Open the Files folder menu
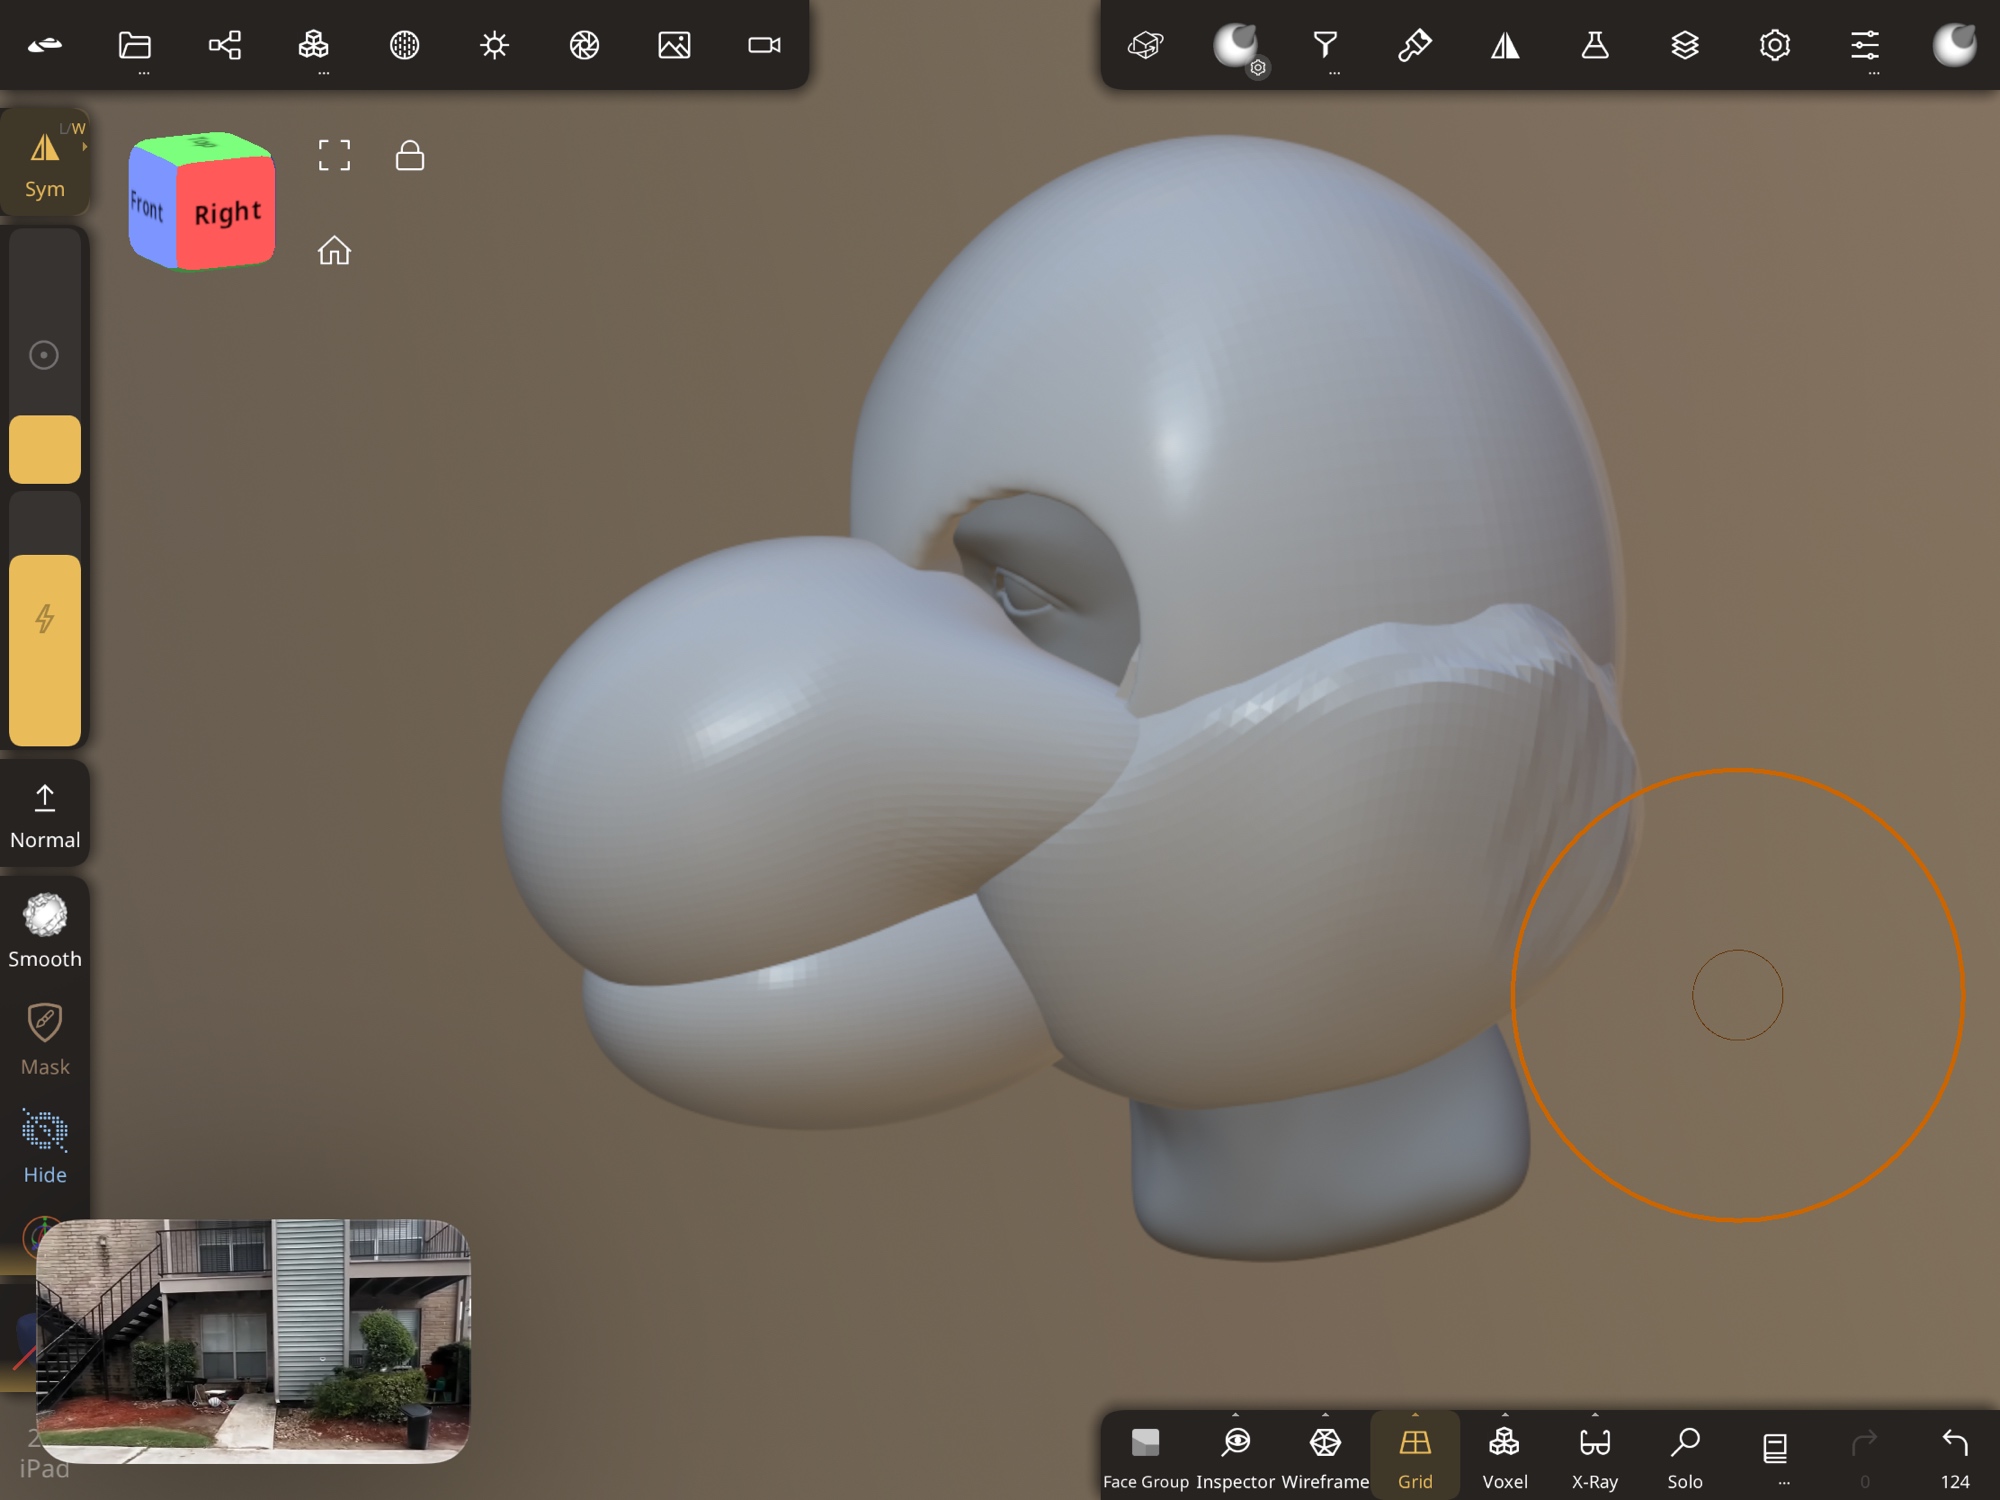 [134, 45]
